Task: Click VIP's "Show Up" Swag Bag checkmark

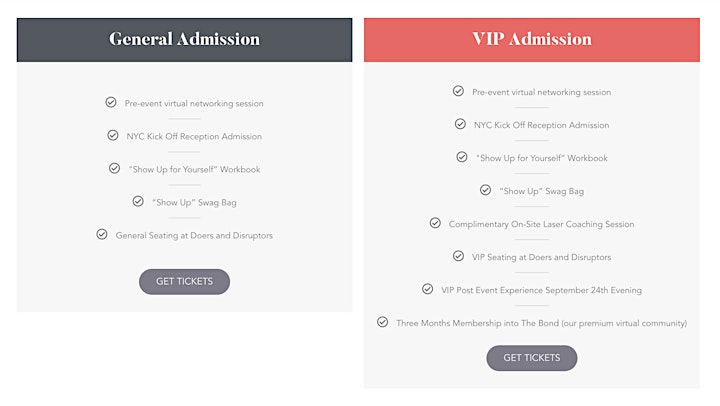Action: pos(485,190)
